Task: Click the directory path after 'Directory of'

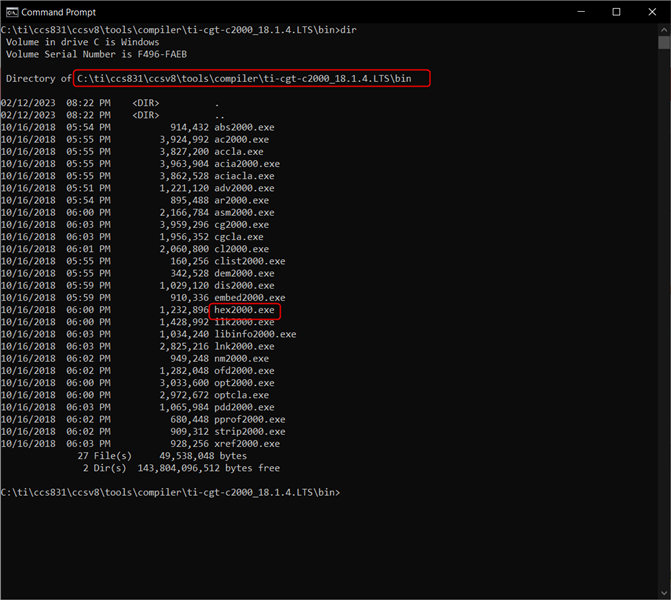Action: point(244,79)
